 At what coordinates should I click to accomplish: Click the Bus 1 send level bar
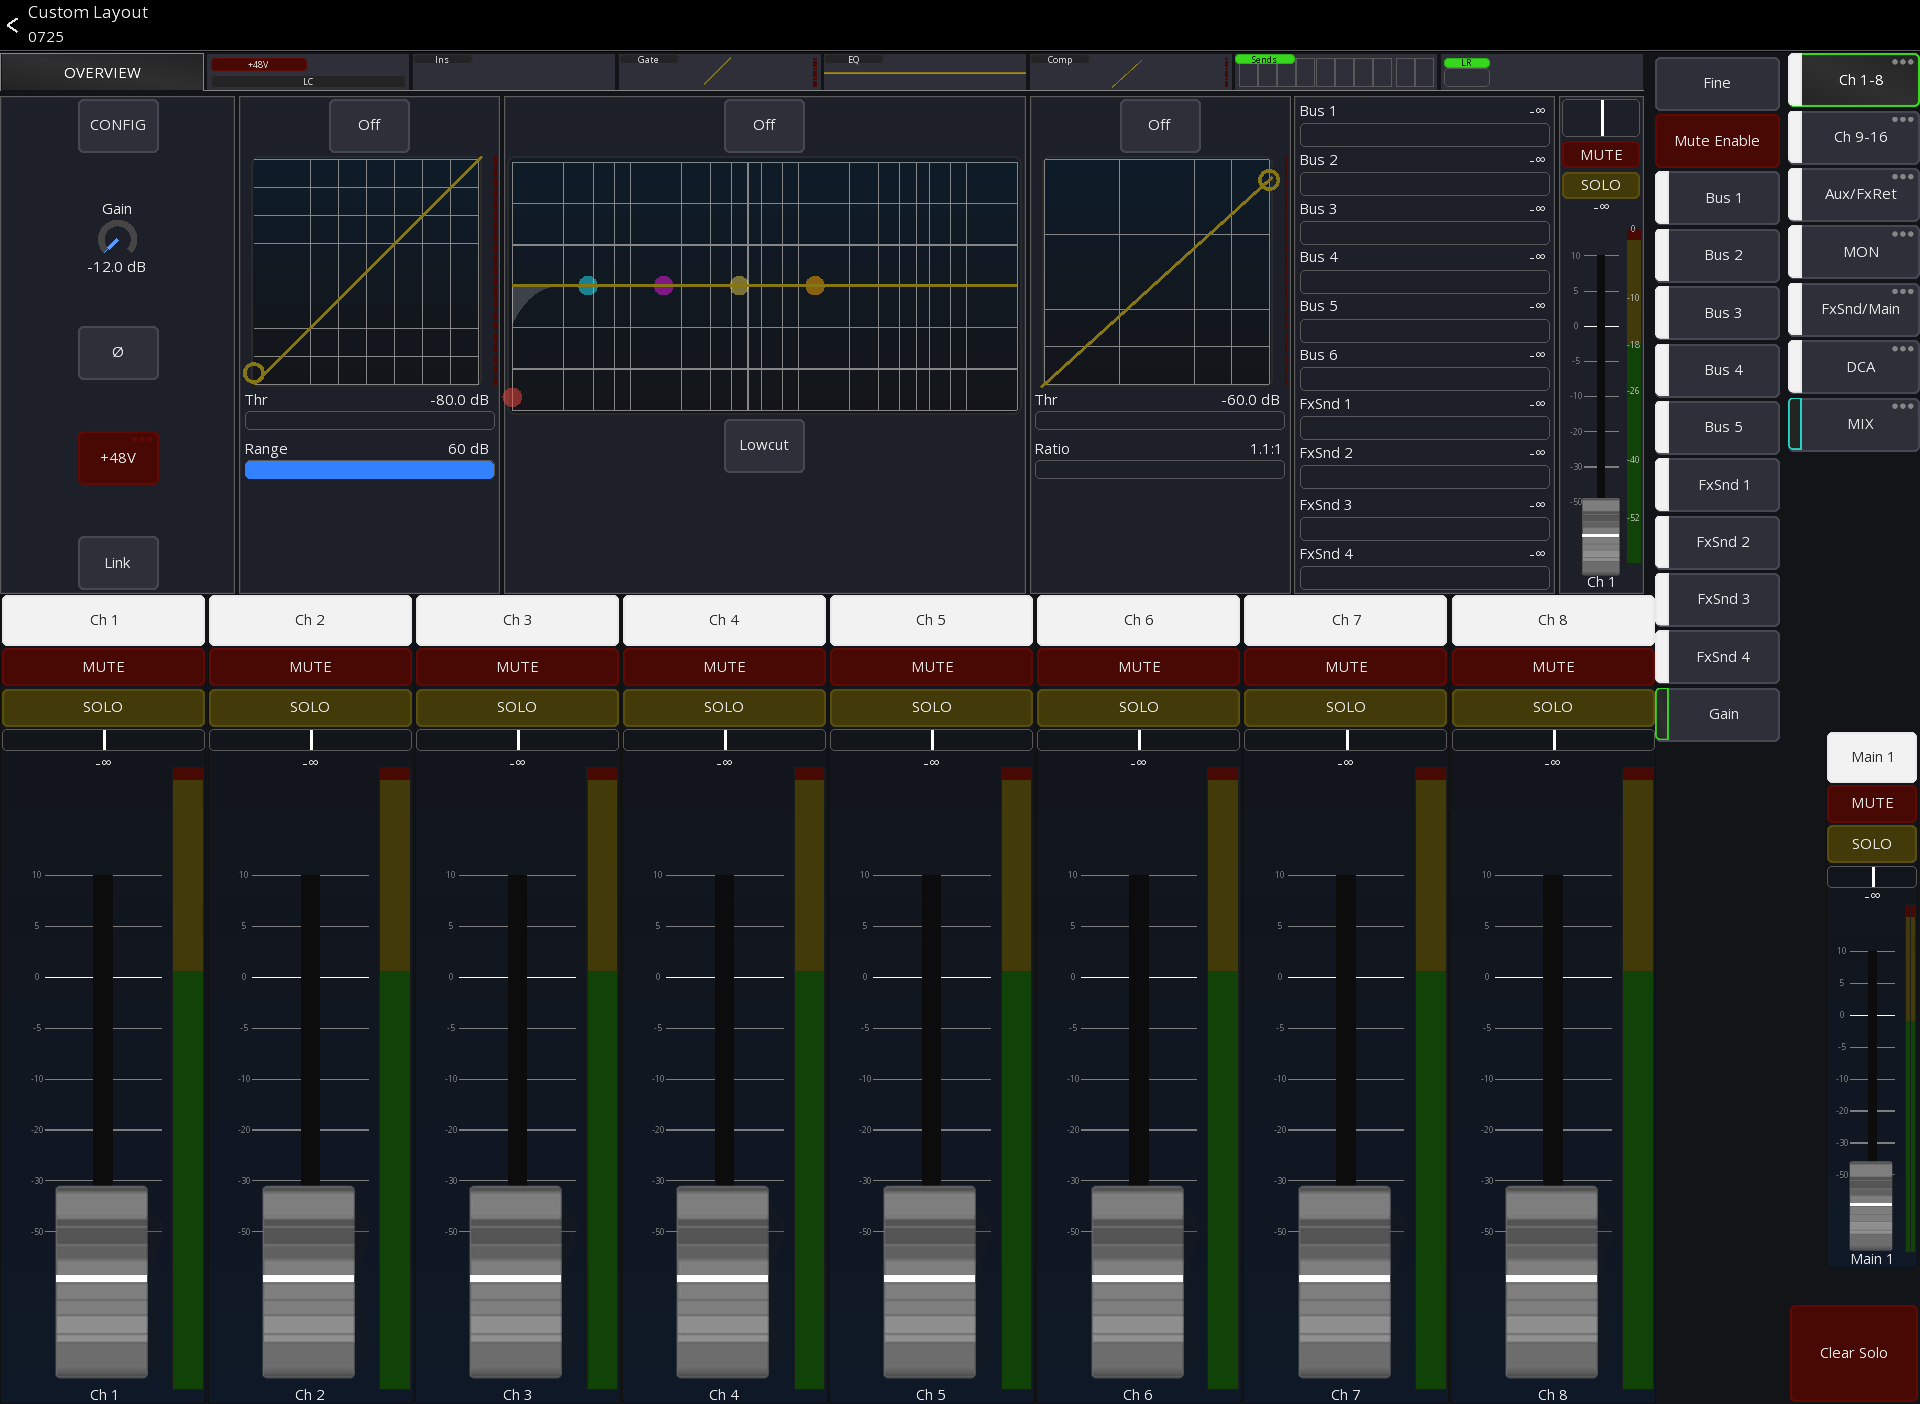point(1424,135)
